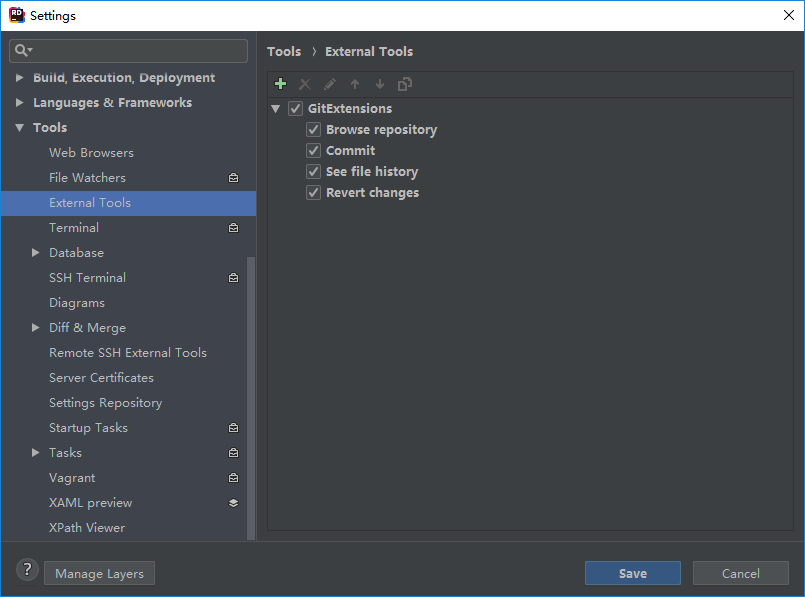Click the badge icon next to File Watchers
805x597 pixels.
tap(233, 177)
